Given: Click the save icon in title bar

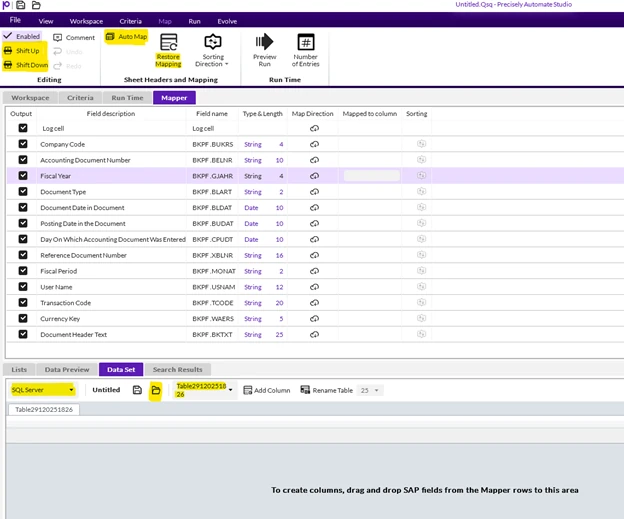Looking at the screenshot, I should click(21, 5).
